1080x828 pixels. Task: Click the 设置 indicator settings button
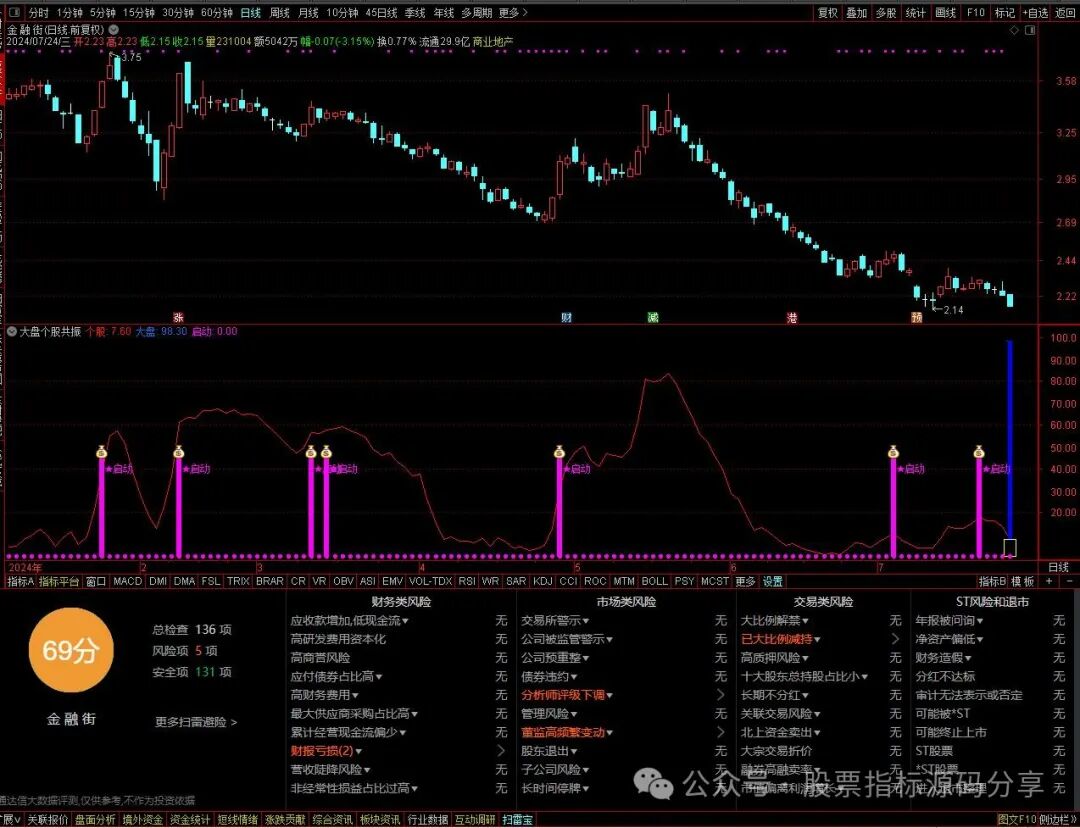773,581
